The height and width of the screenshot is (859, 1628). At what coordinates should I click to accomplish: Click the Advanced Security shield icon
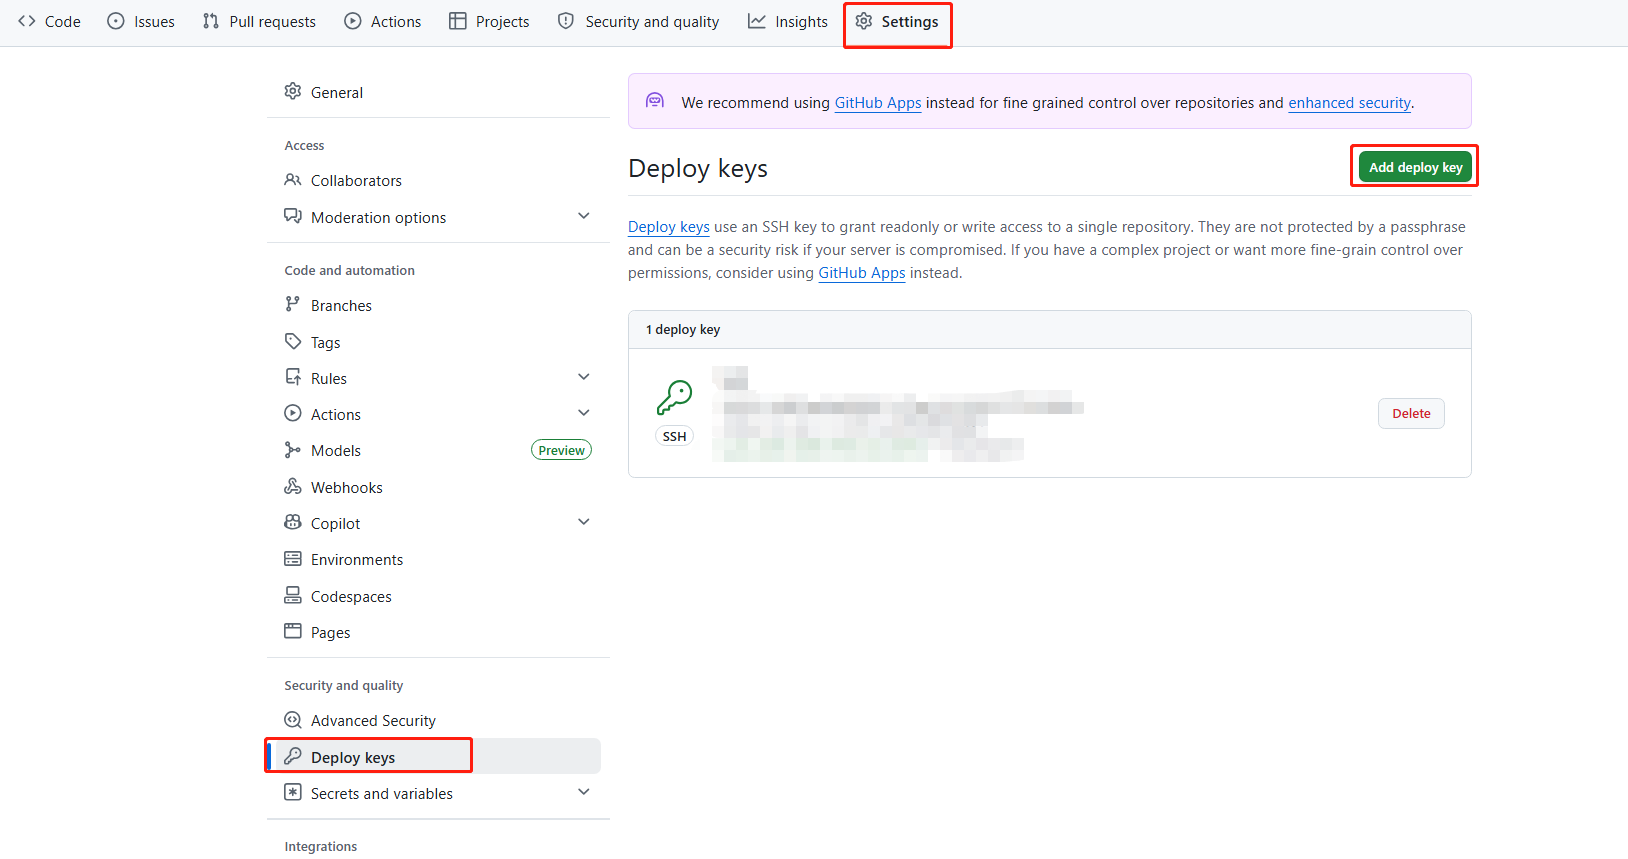coord(292,720)
